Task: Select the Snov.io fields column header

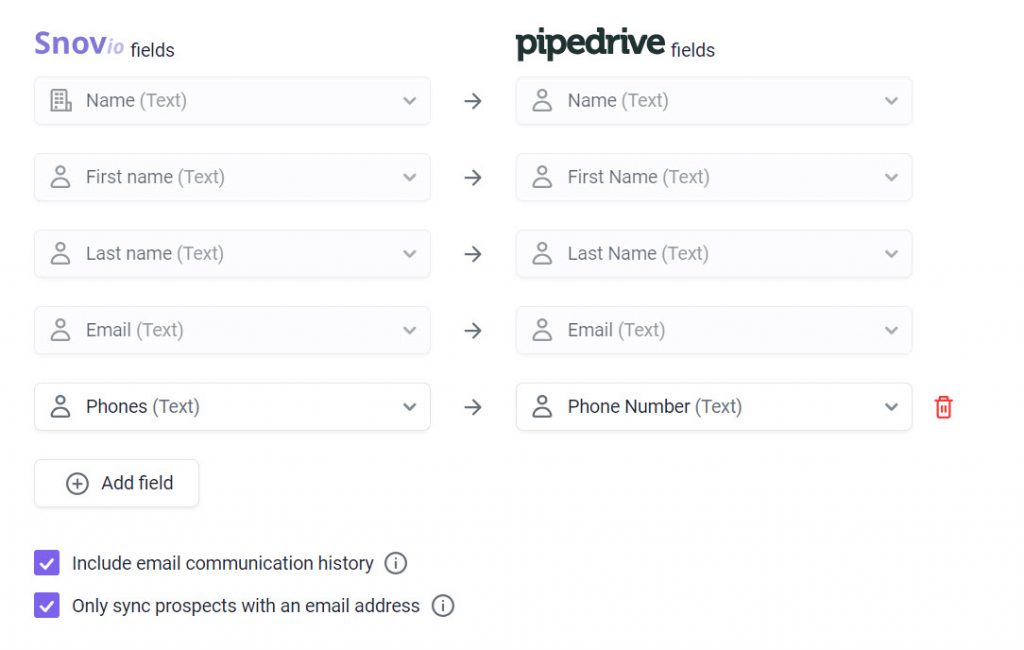Action: point(104,44)
